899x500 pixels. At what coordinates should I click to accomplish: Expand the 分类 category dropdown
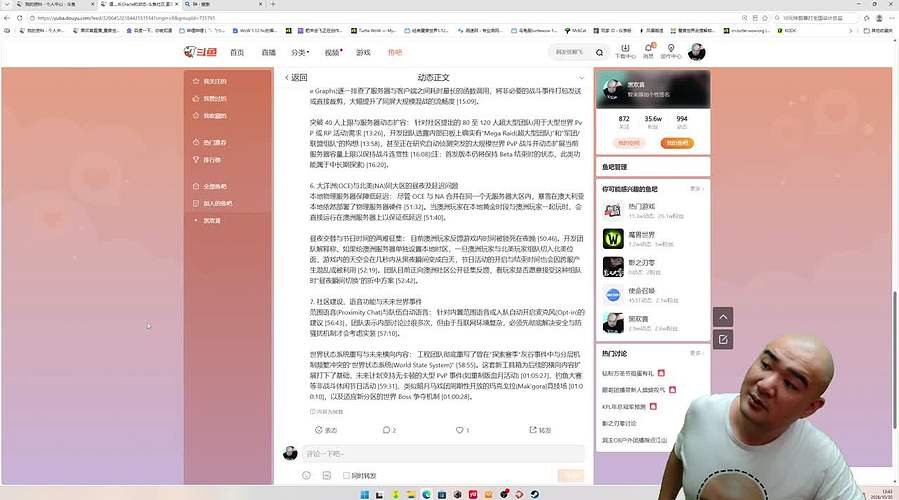(x=300, y=52)
